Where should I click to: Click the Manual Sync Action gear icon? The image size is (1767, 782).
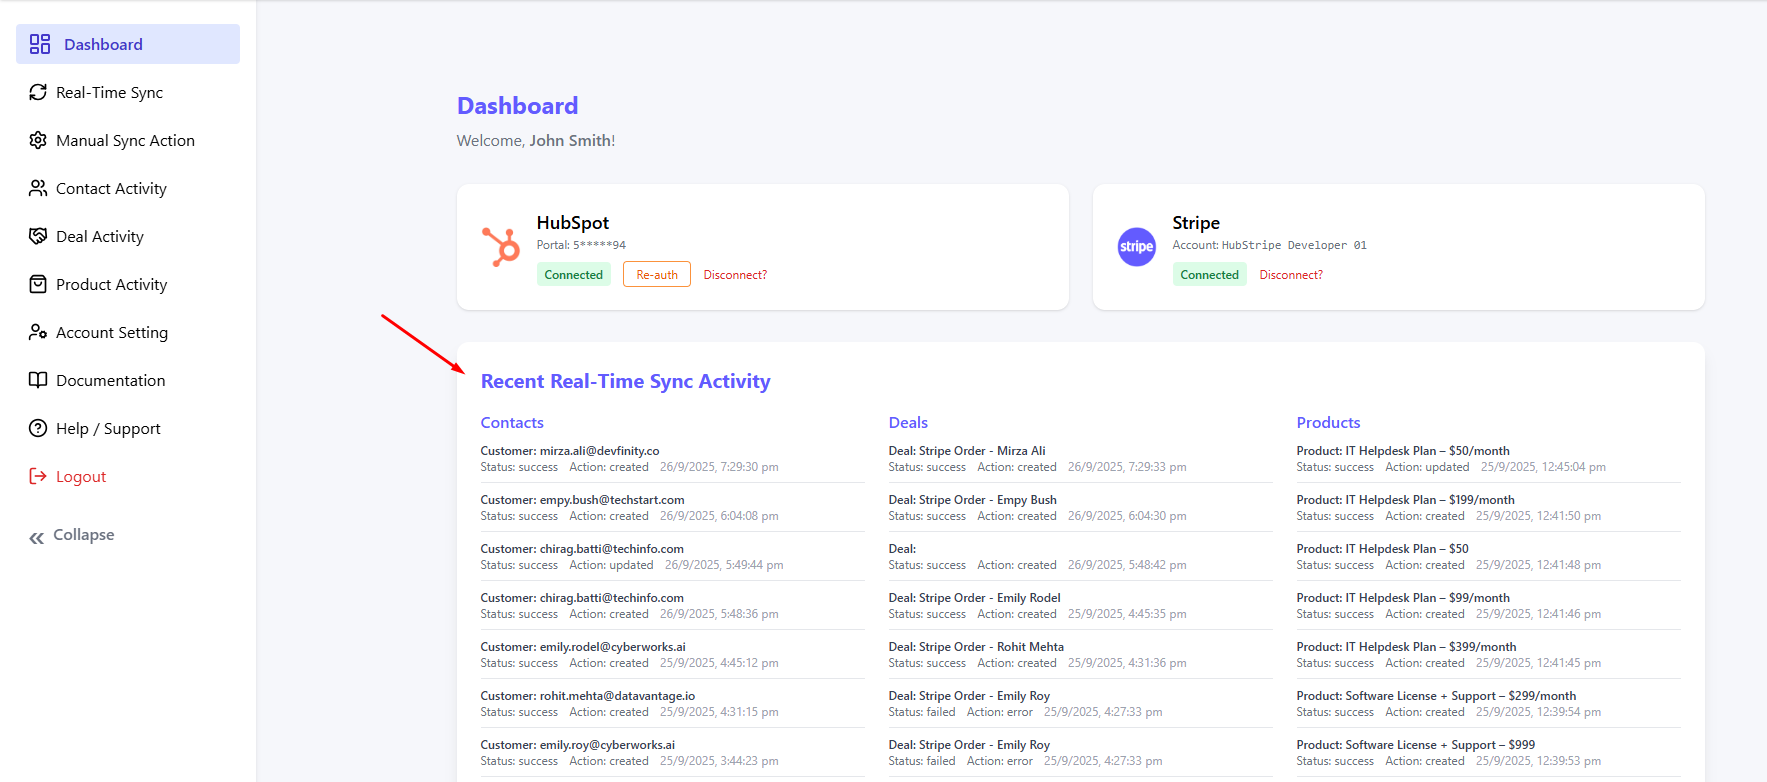coord(38,140)
